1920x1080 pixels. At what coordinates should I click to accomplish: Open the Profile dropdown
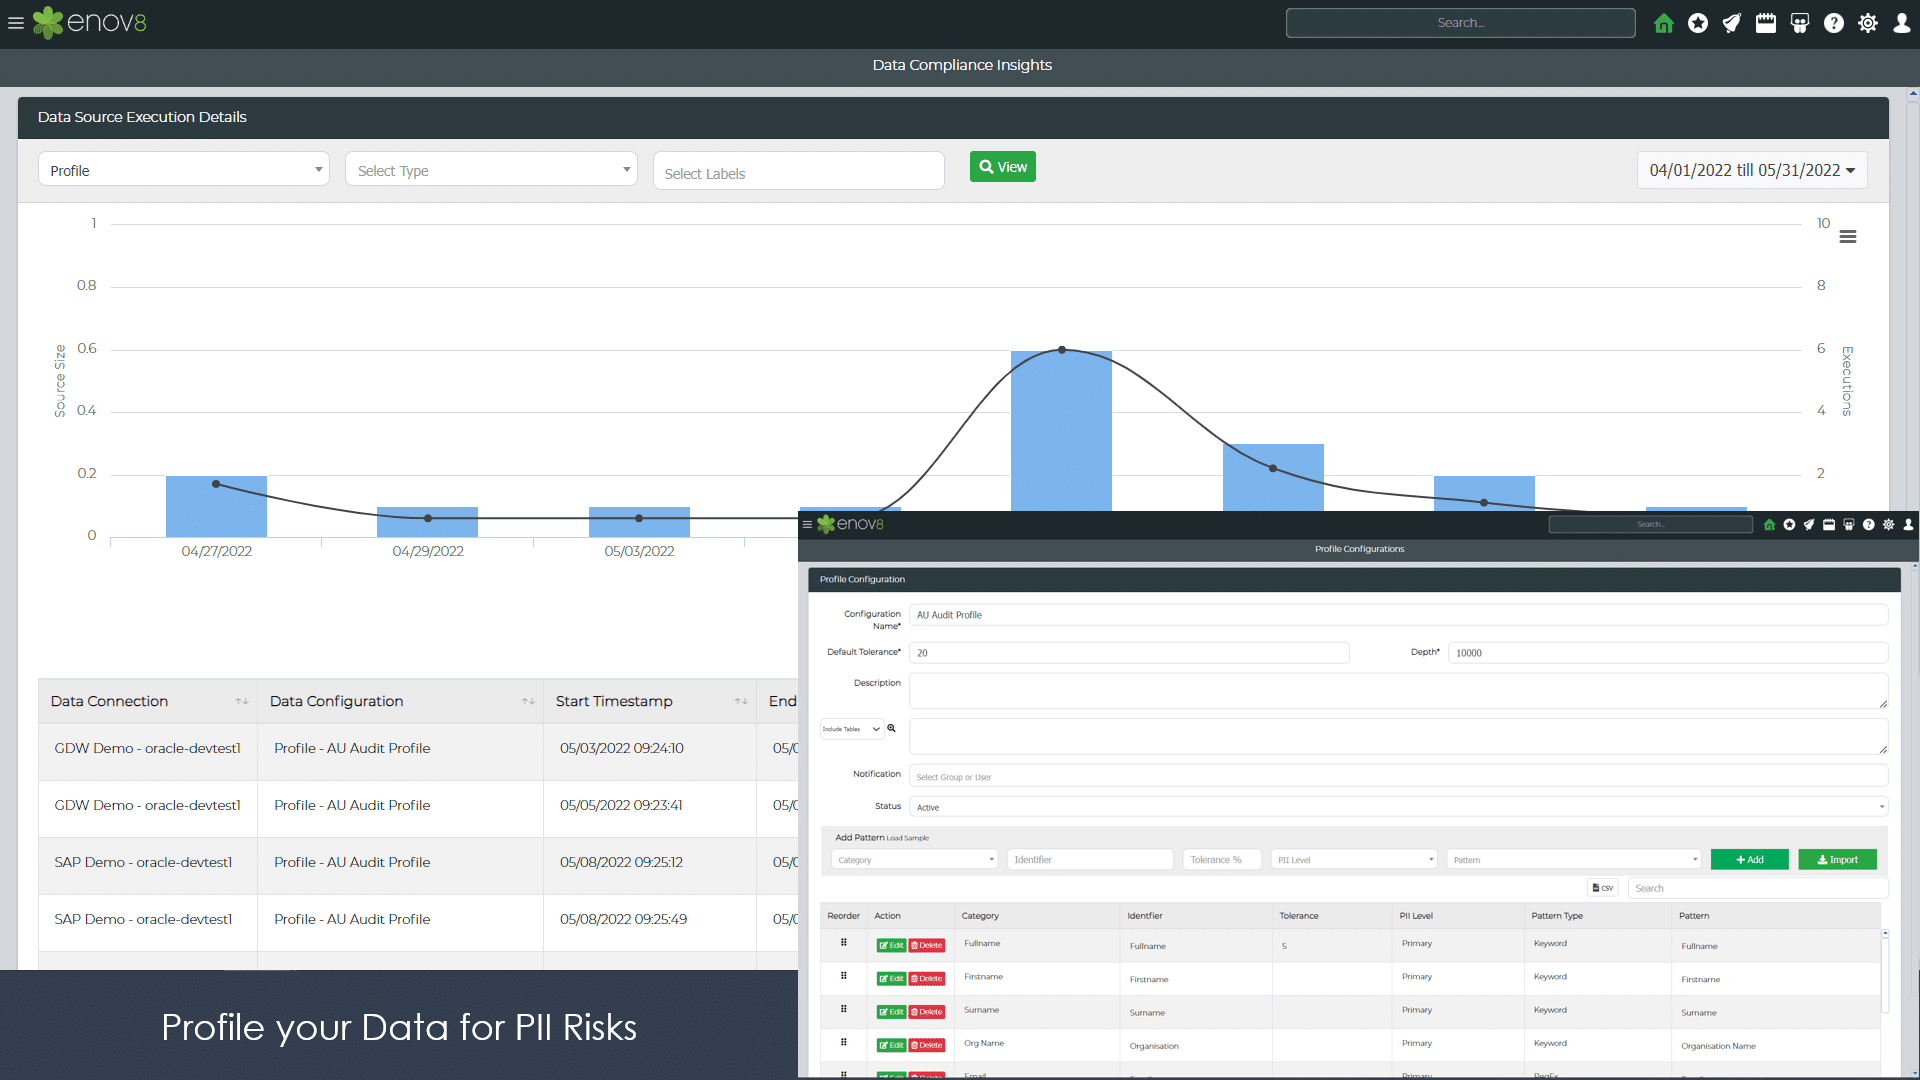click(184, 170)
